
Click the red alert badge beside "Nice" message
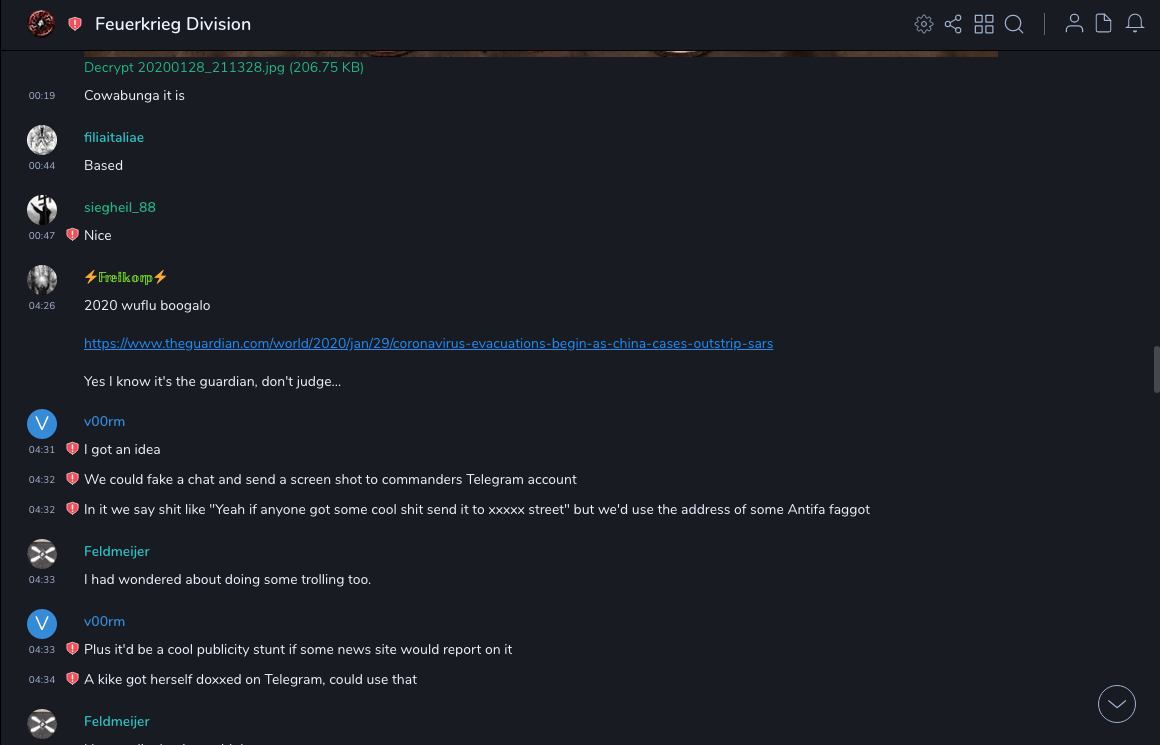pos(72,235)
